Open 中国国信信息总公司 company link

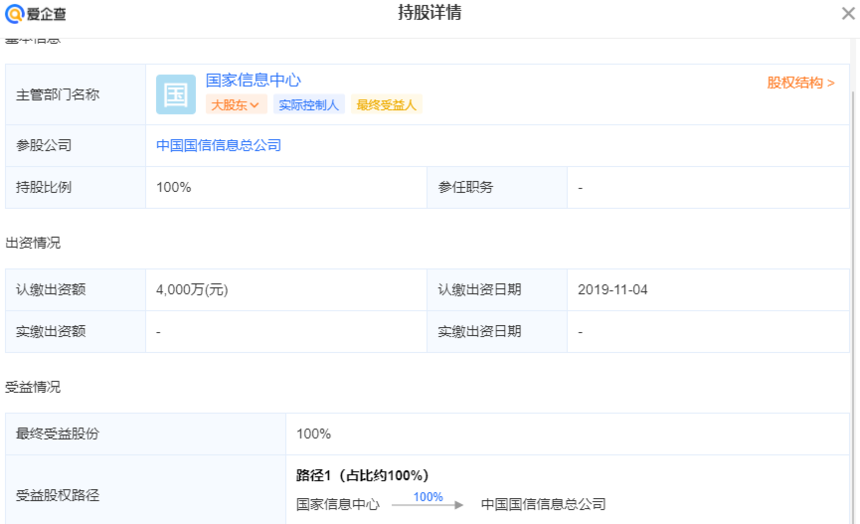219,145
